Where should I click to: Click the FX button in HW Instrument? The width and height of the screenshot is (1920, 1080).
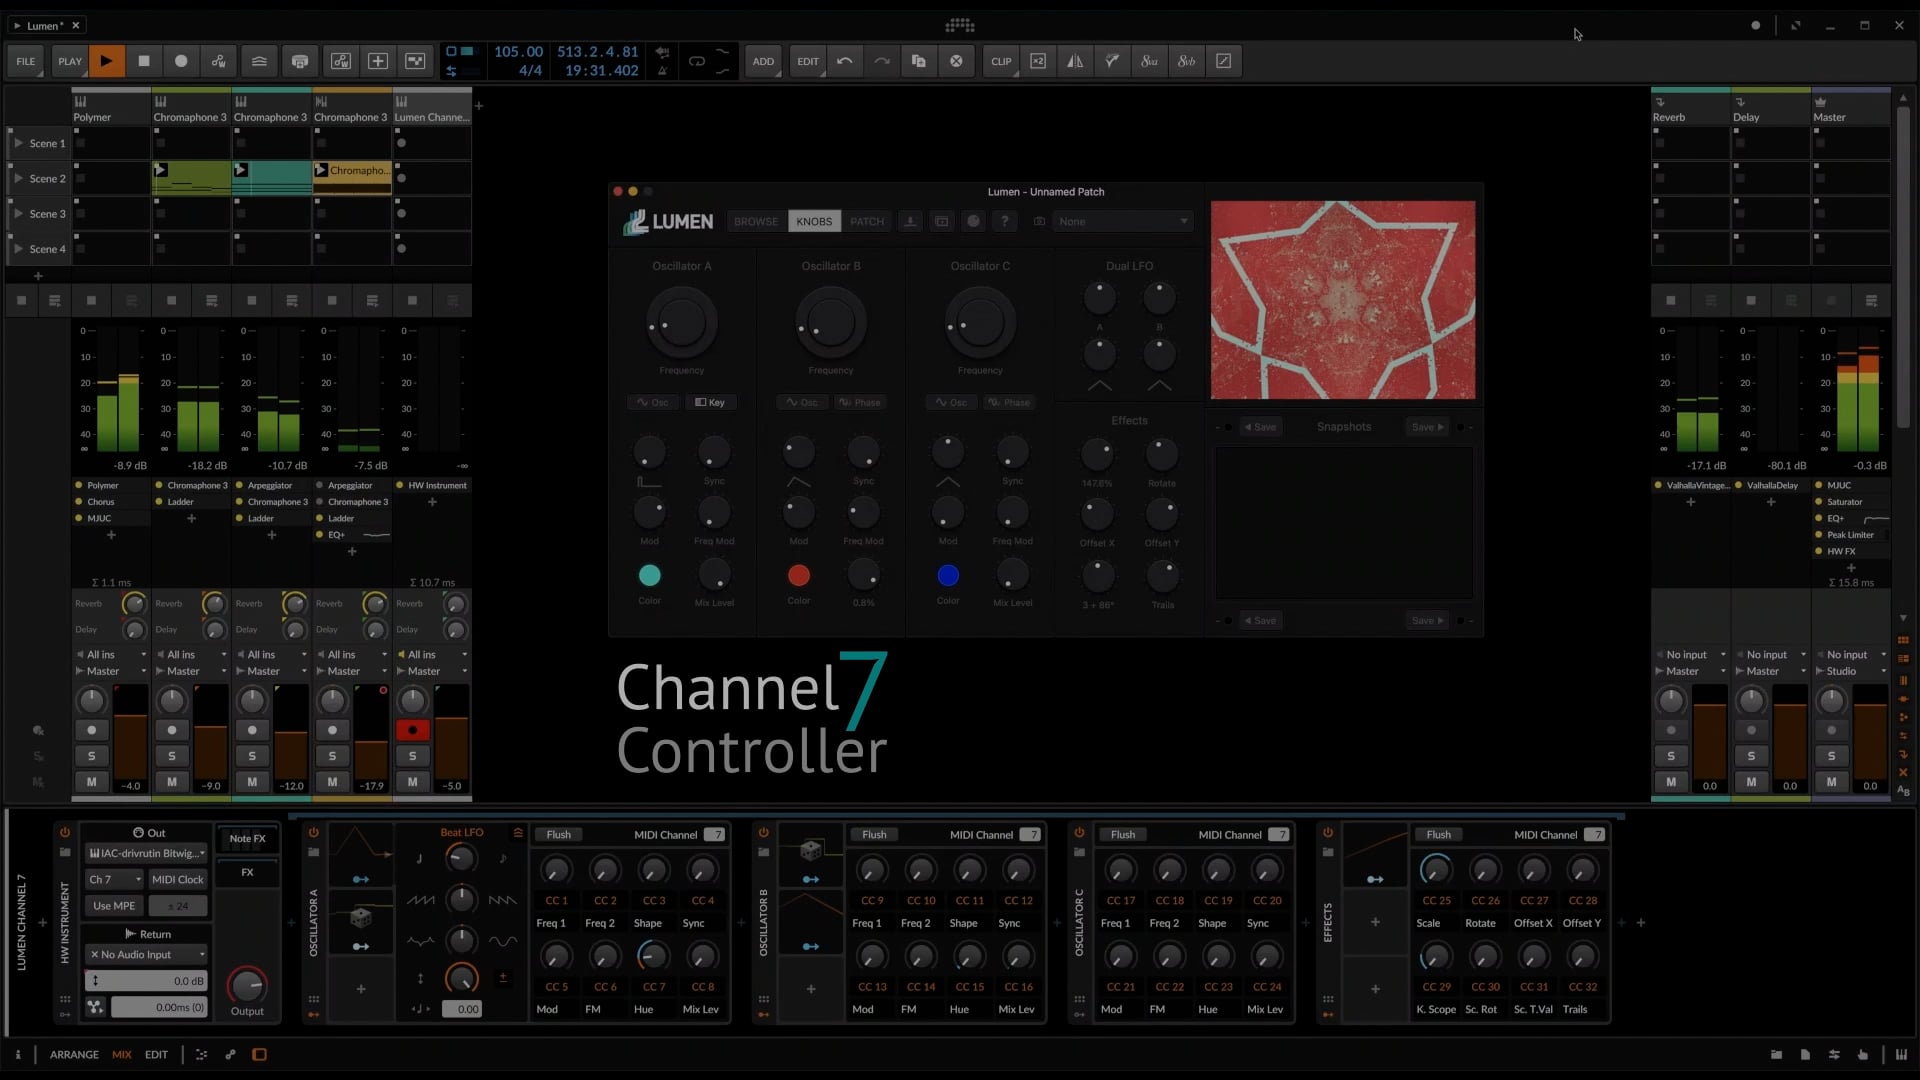coord(247,873)
